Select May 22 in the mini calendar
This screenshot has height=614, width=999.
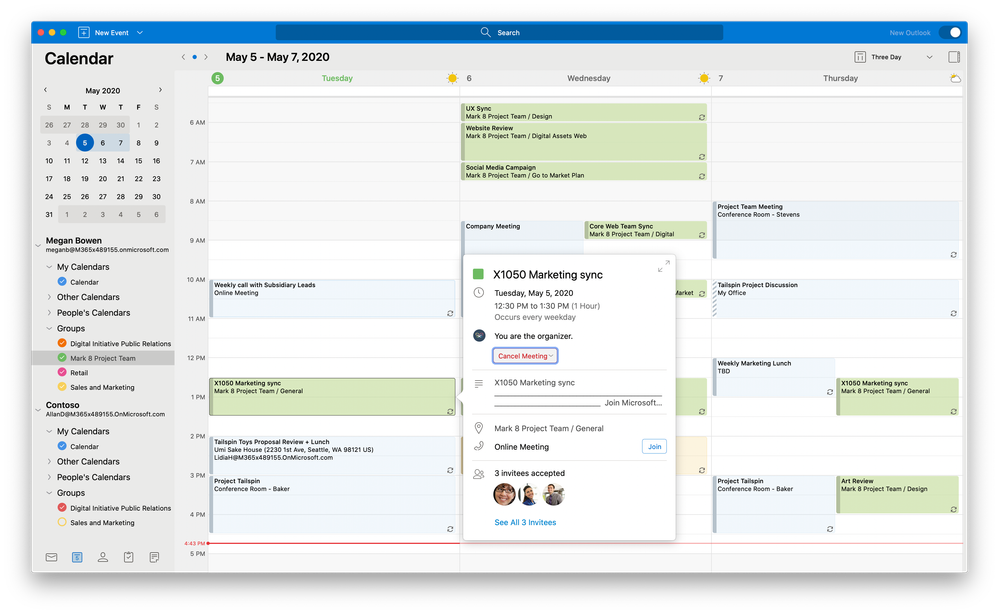point(138,179)
